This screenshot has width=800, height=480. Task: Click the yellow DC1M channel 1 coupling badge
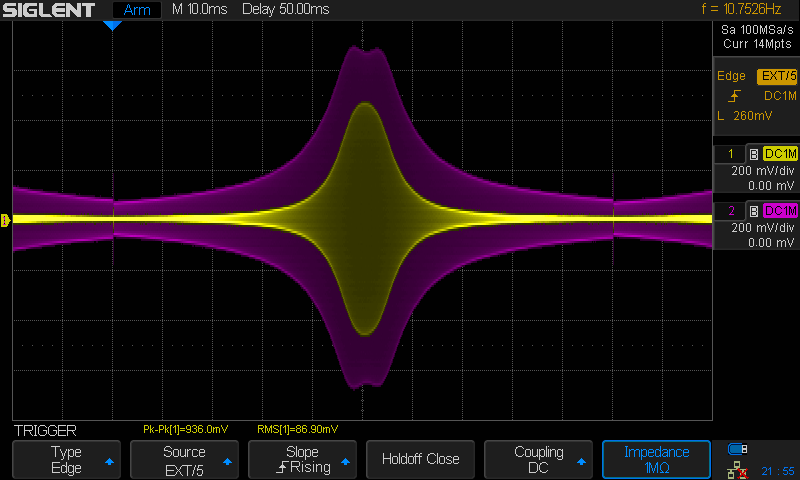click(x=780, y=154)
